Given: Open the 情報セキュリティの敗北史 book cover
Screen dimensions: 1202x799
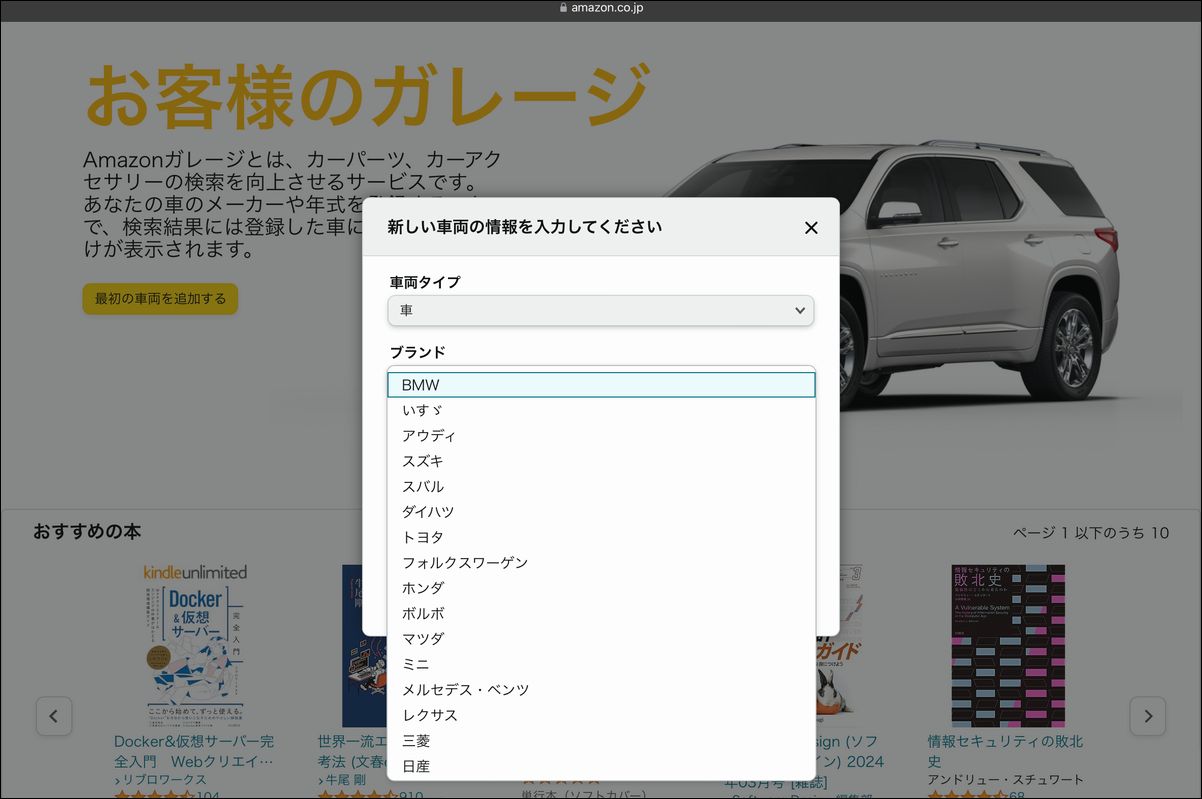Looking at the screenshot, I should pyautogui.click(x=1008, y=646).
